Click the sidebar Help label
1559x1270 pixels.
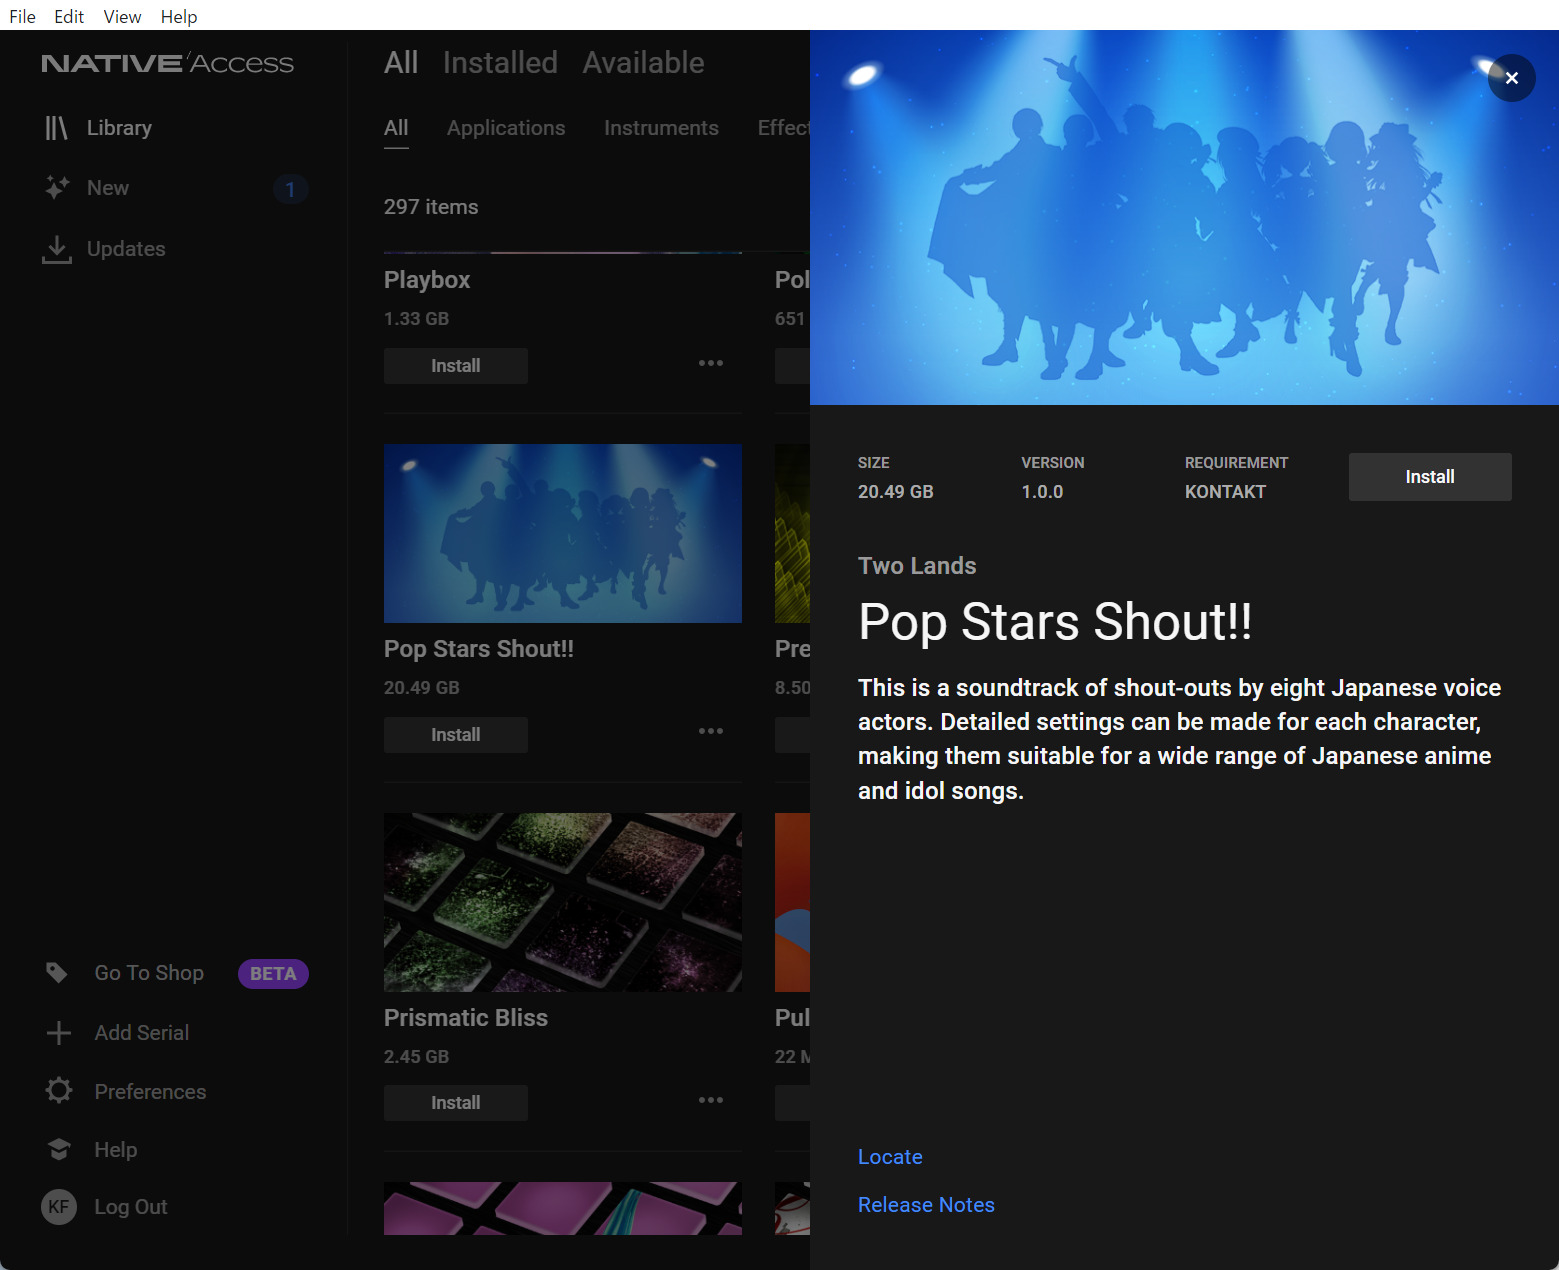116,1150
